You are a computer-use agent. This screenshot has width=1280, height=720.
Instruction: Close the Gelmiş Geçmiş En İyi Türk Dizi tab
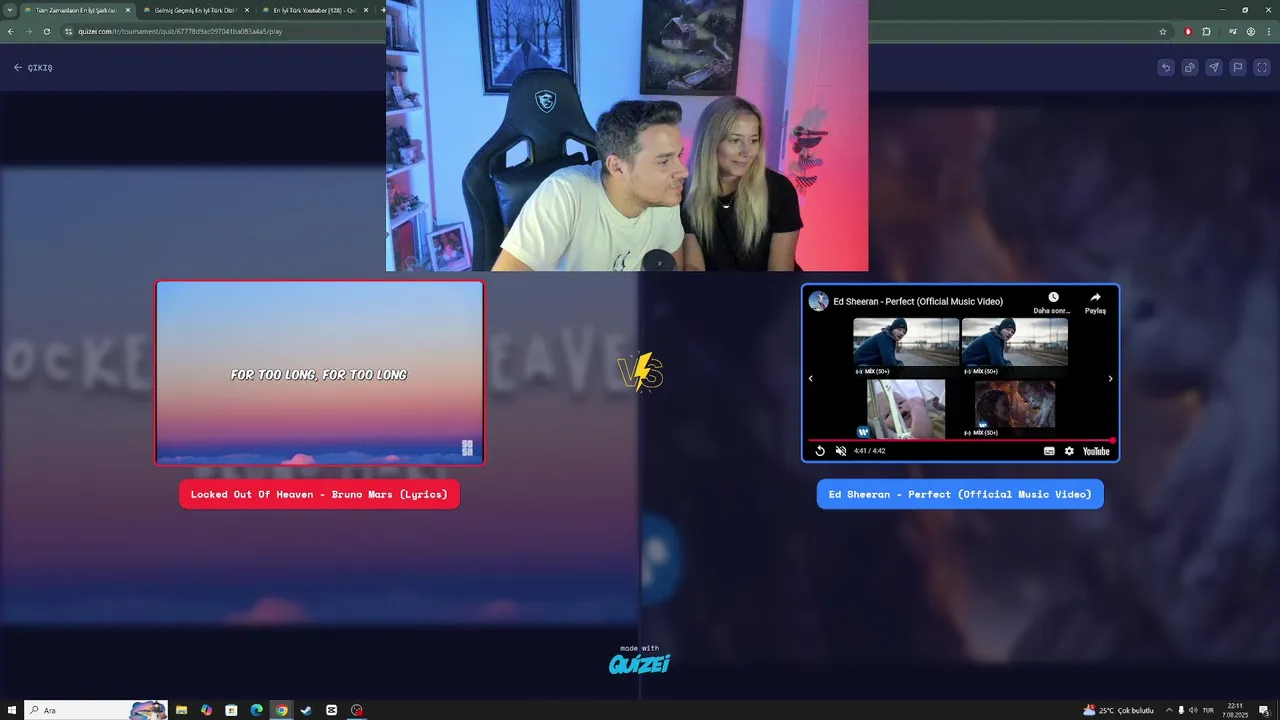pos(247,10)
